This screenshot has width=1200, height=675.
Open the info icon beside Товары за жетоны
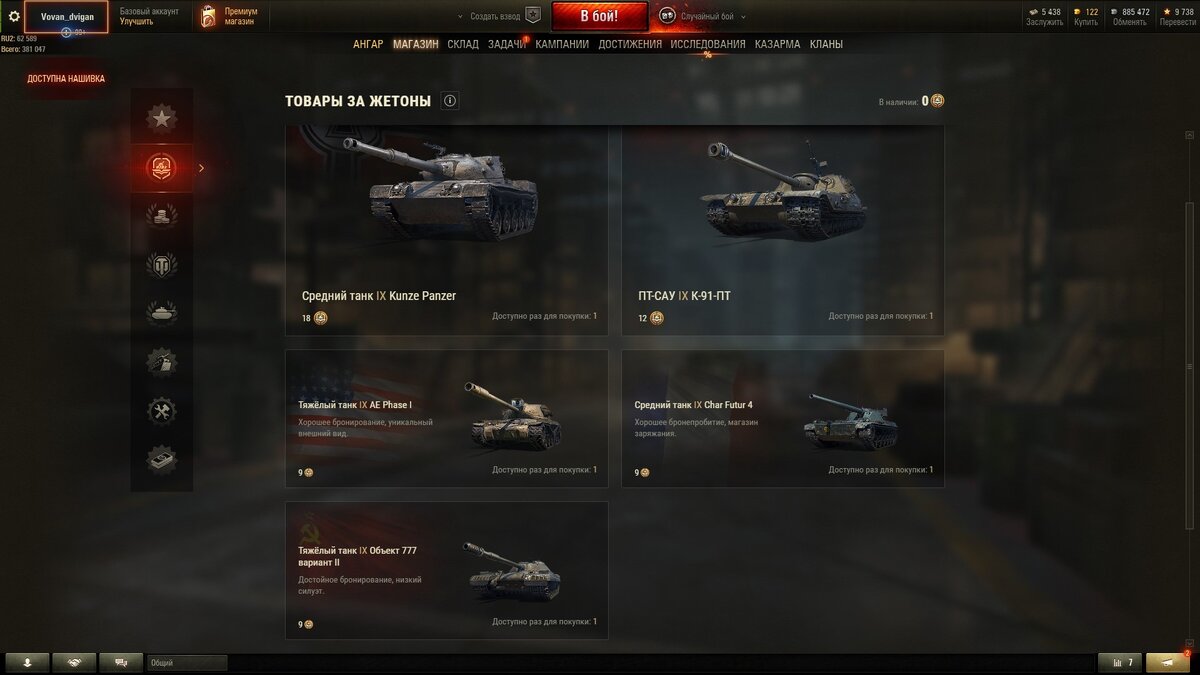click(x=450, y=101)
